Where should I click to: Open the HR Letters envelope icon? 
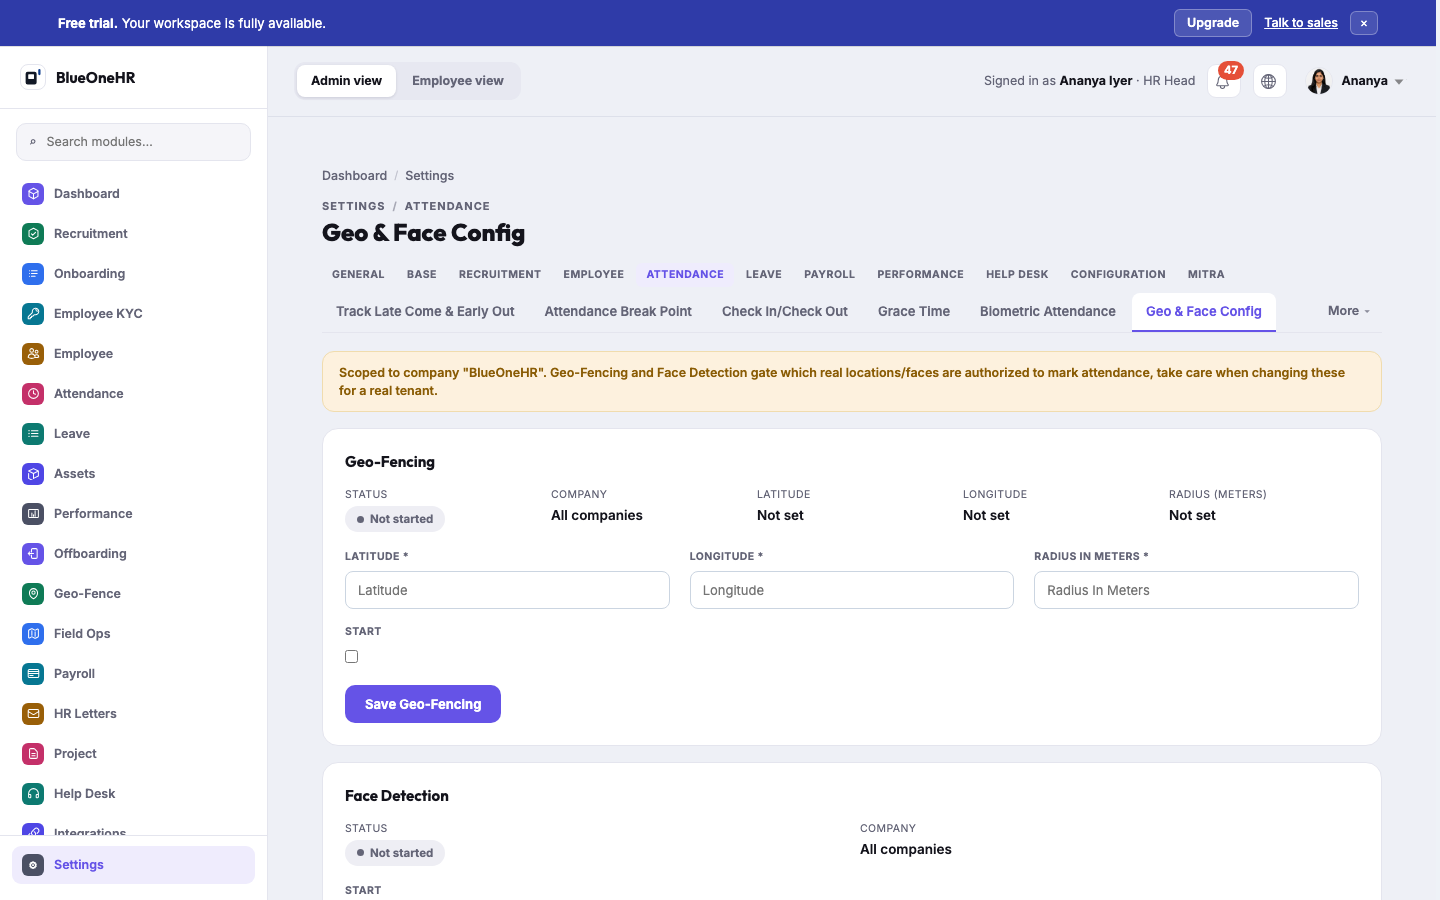tap(33, 714)
